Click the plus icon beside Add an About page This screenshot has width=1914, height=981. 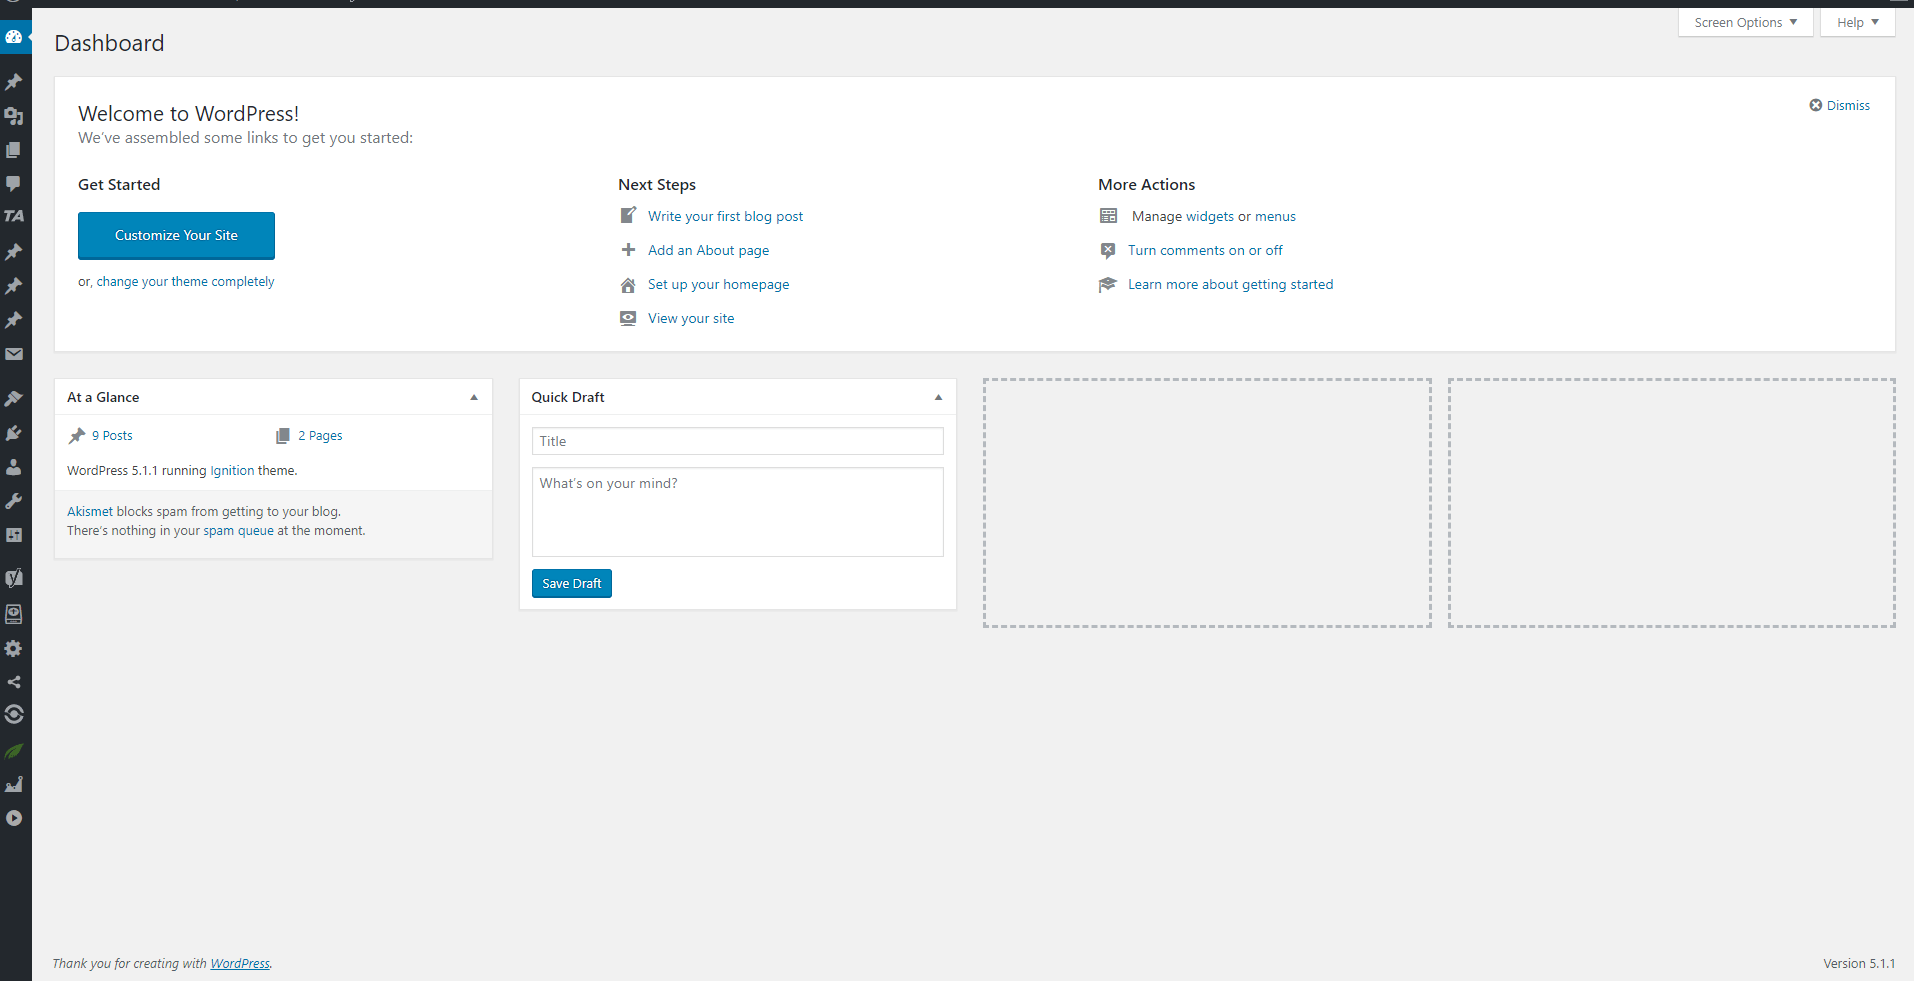(628, 250)
